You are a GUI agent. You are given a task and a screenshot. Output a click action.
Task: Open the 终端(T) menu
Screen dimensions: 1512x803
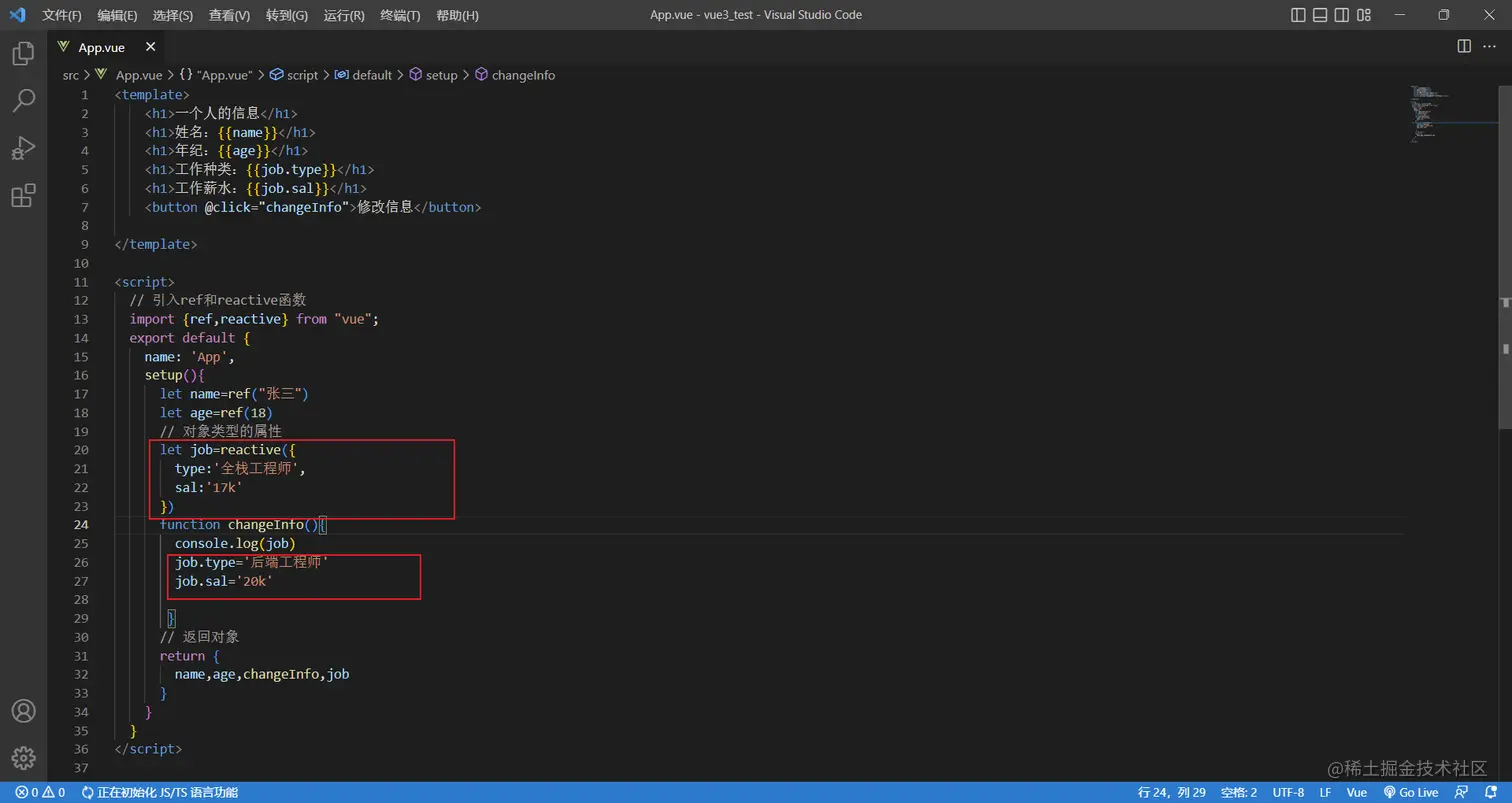(x=401, y=15)
